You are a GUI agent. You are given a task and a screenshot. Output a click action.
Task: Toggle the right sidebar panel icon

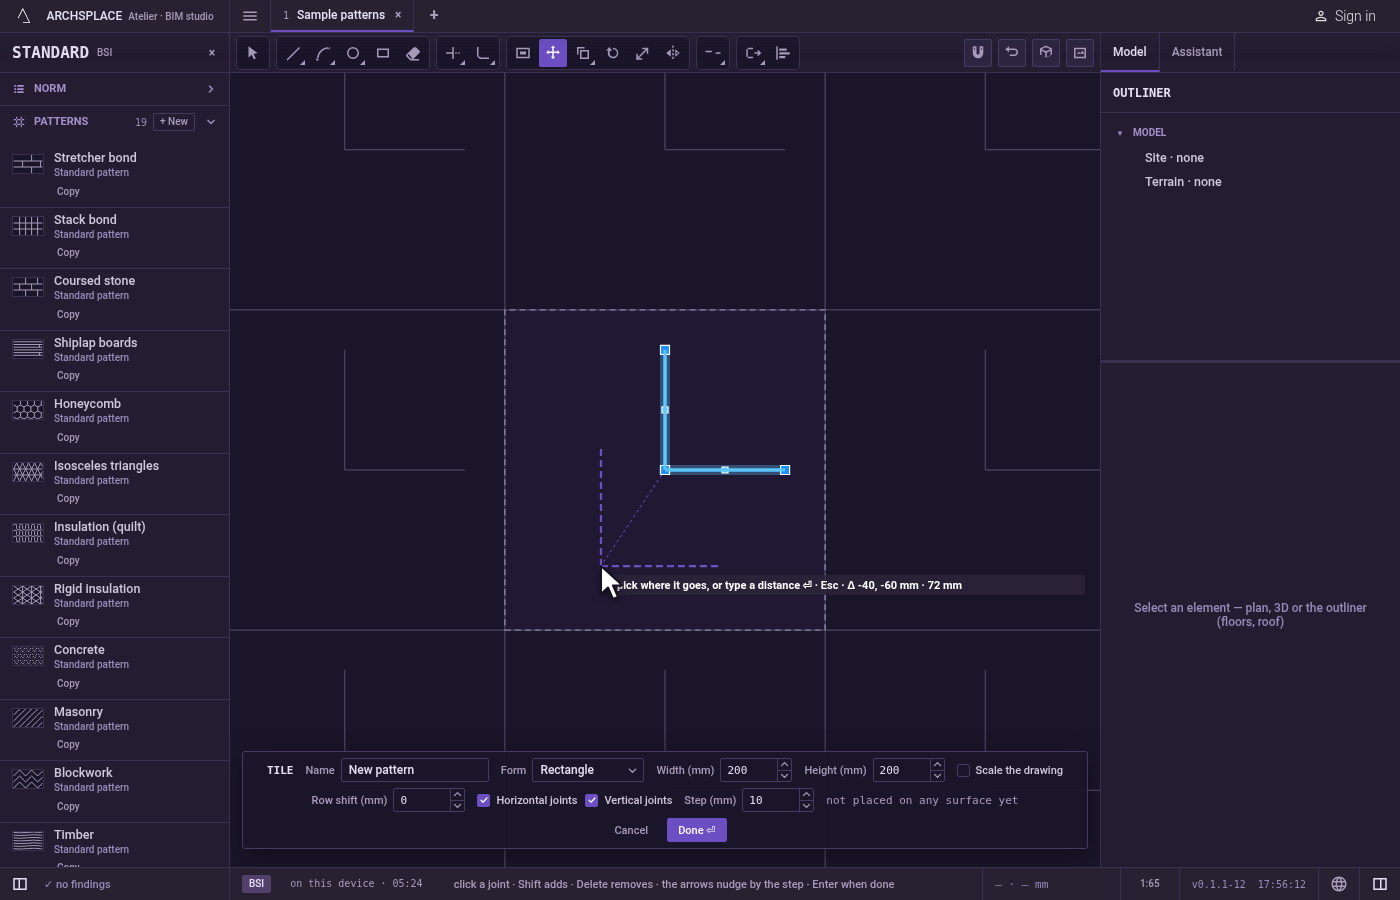[x=1380, y=884]
